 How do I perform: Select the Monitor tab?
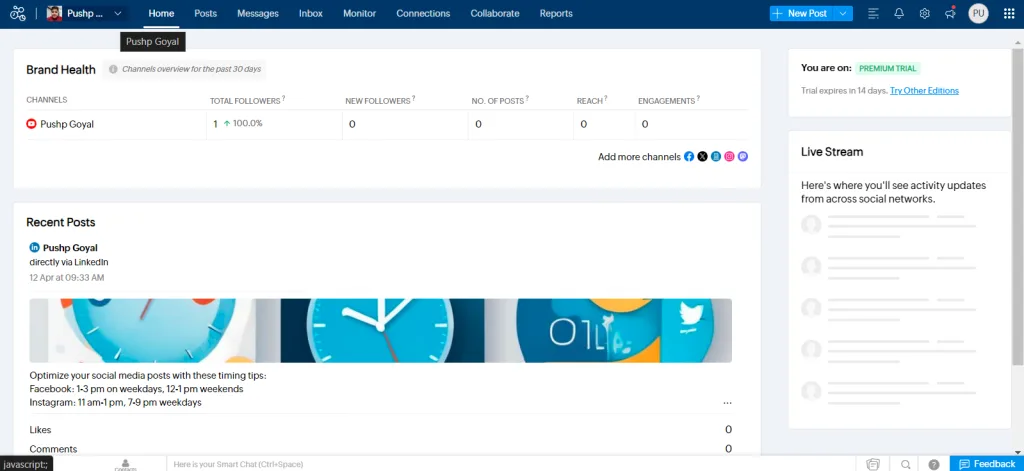360,14
